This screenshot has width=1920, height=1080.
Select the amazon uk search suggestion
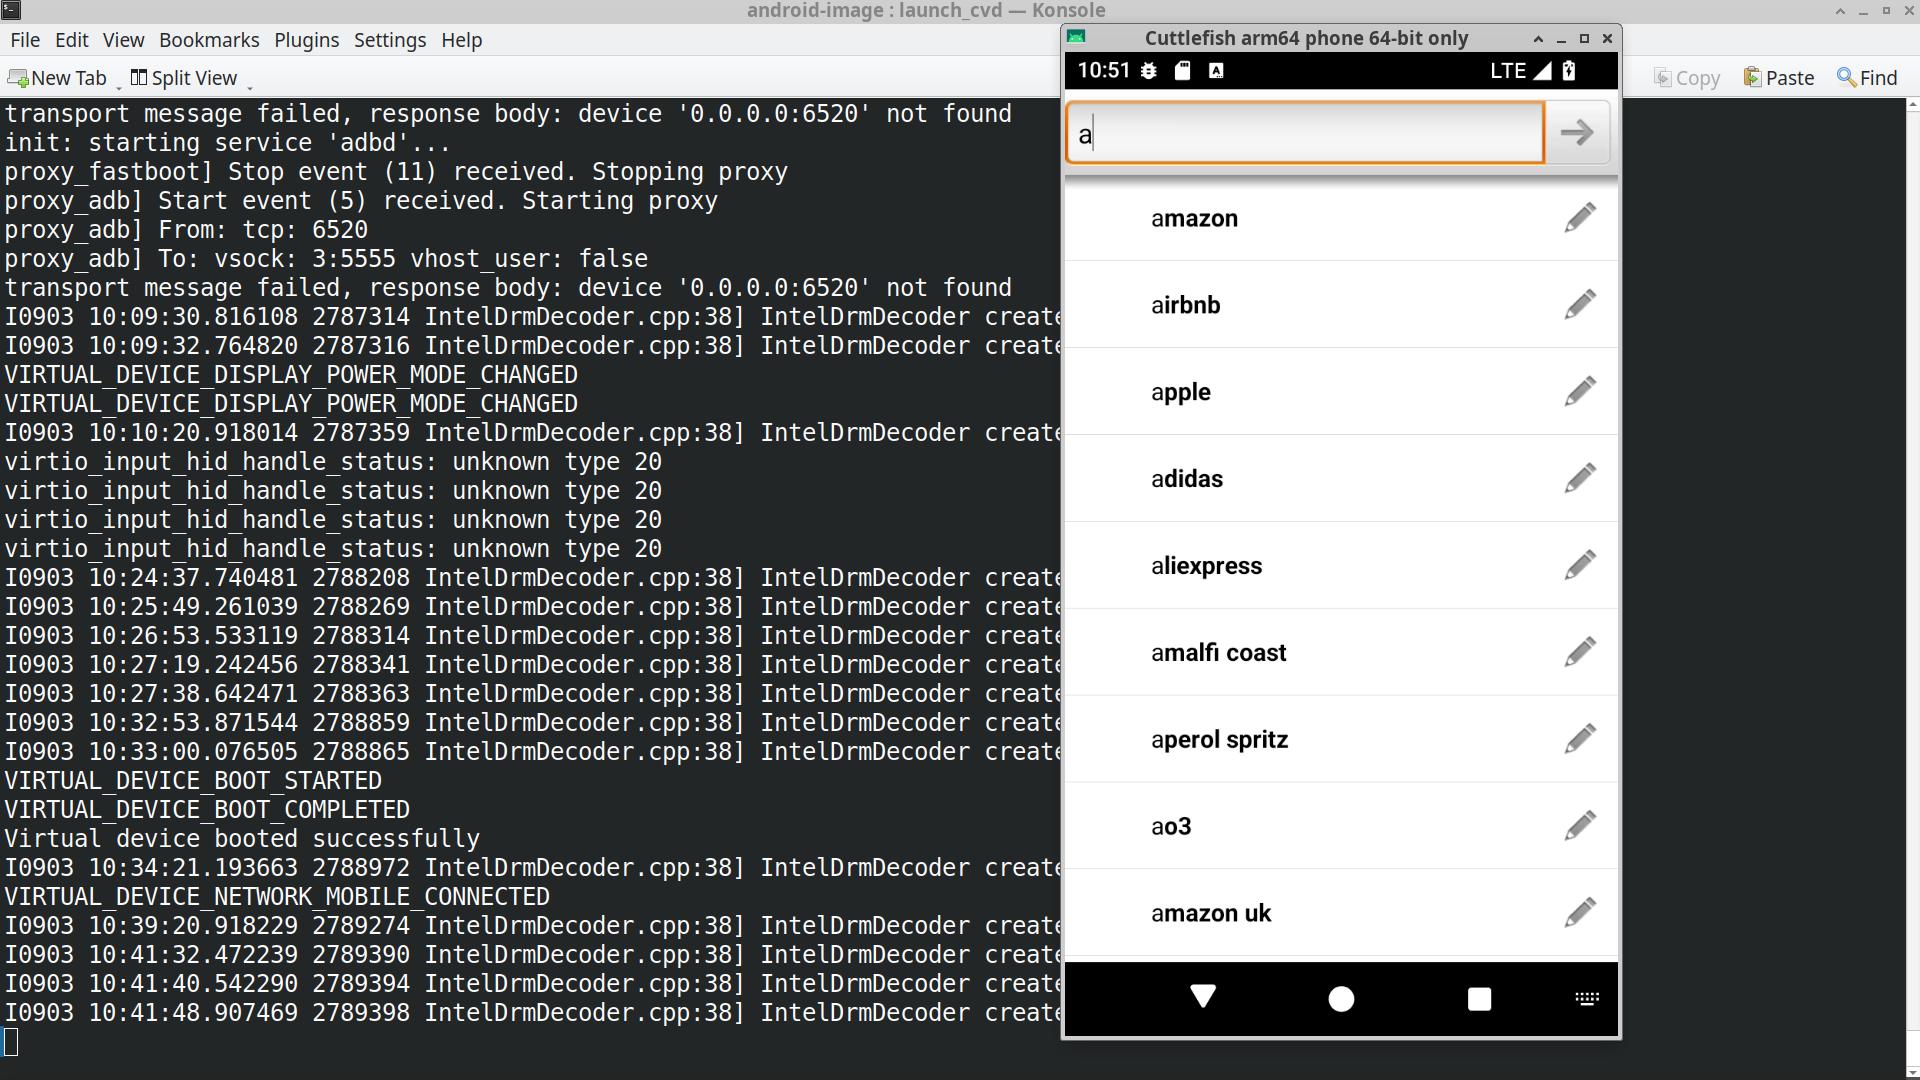(x=1341, y=914)
